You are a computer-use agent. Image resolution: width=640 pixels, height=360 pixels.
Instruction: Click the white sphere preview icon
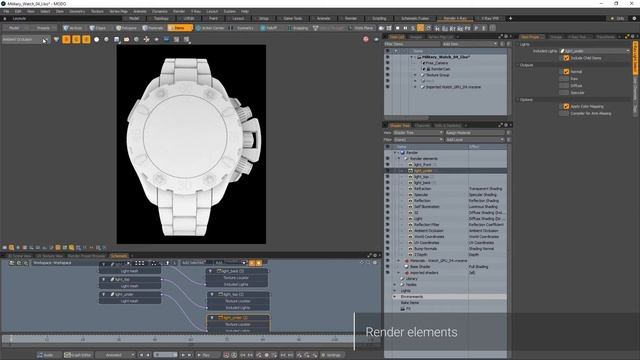point(96,40)
